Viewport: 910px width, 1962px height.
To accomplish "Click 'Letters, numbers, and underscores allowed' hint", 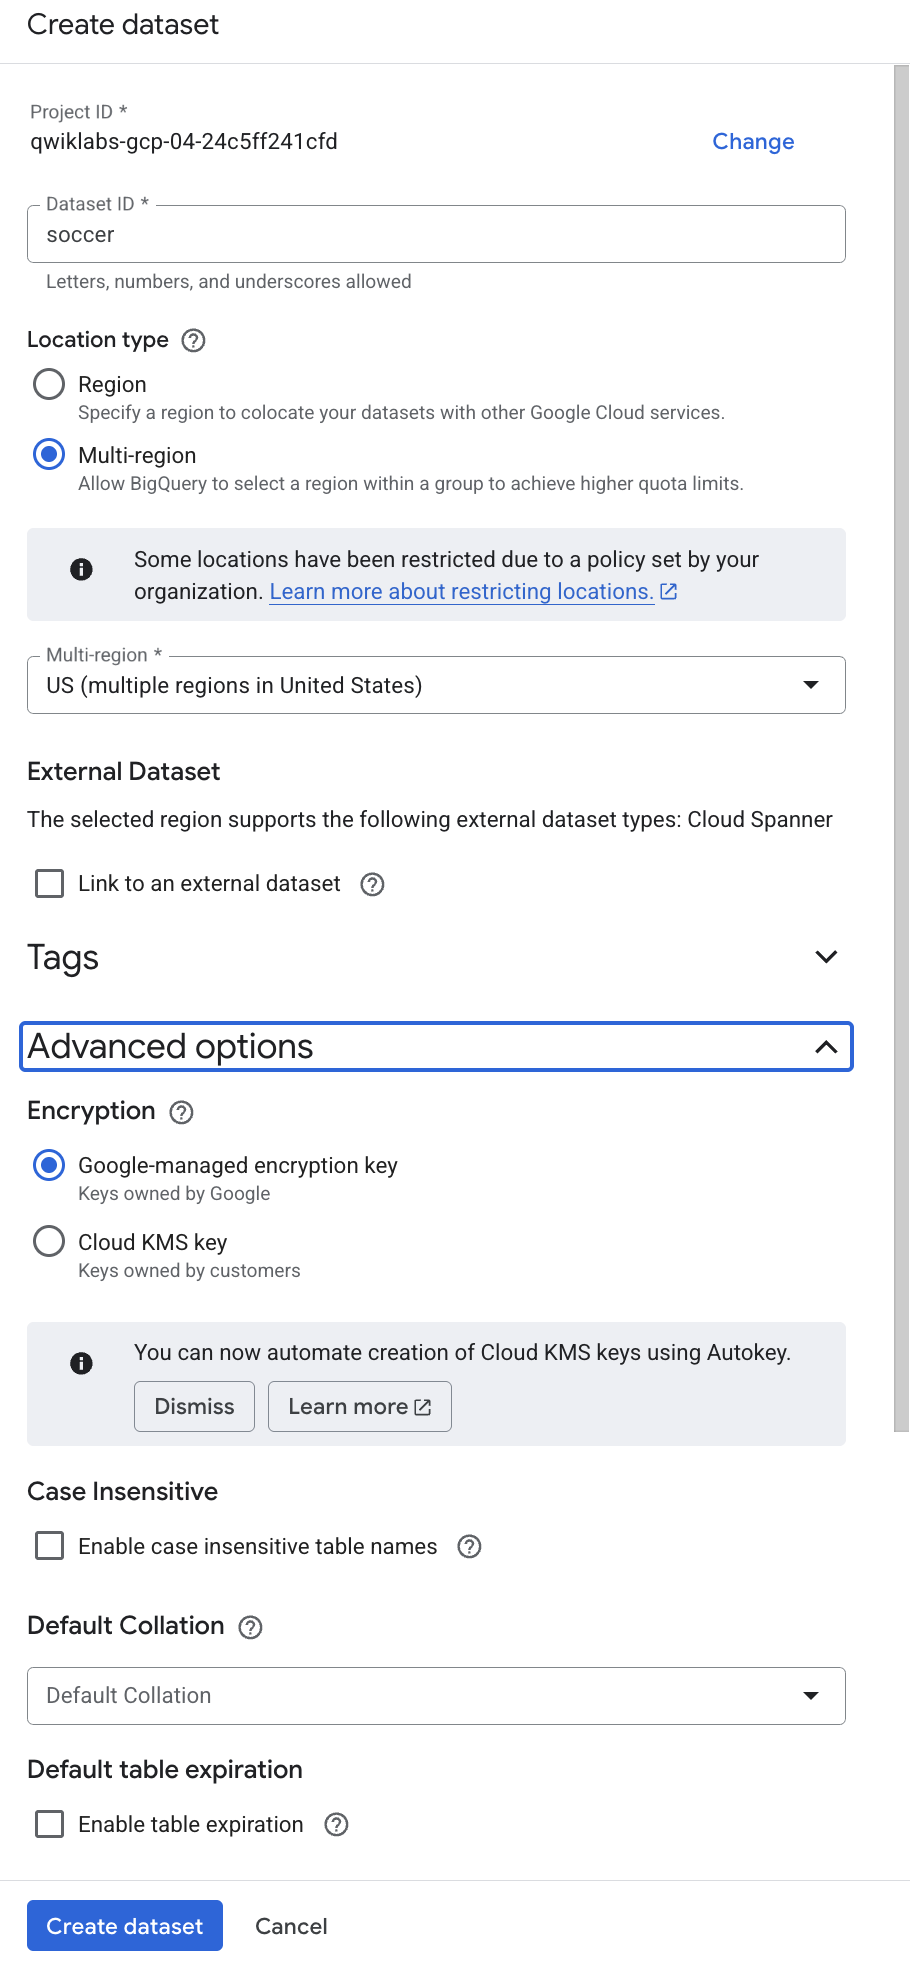I will (x=229, y=282).
